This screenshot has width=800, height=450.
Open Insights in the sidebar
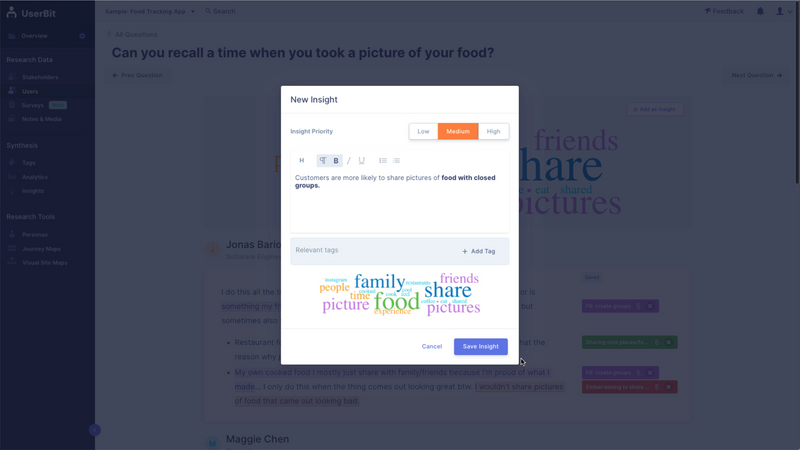(x=33, y=191)
